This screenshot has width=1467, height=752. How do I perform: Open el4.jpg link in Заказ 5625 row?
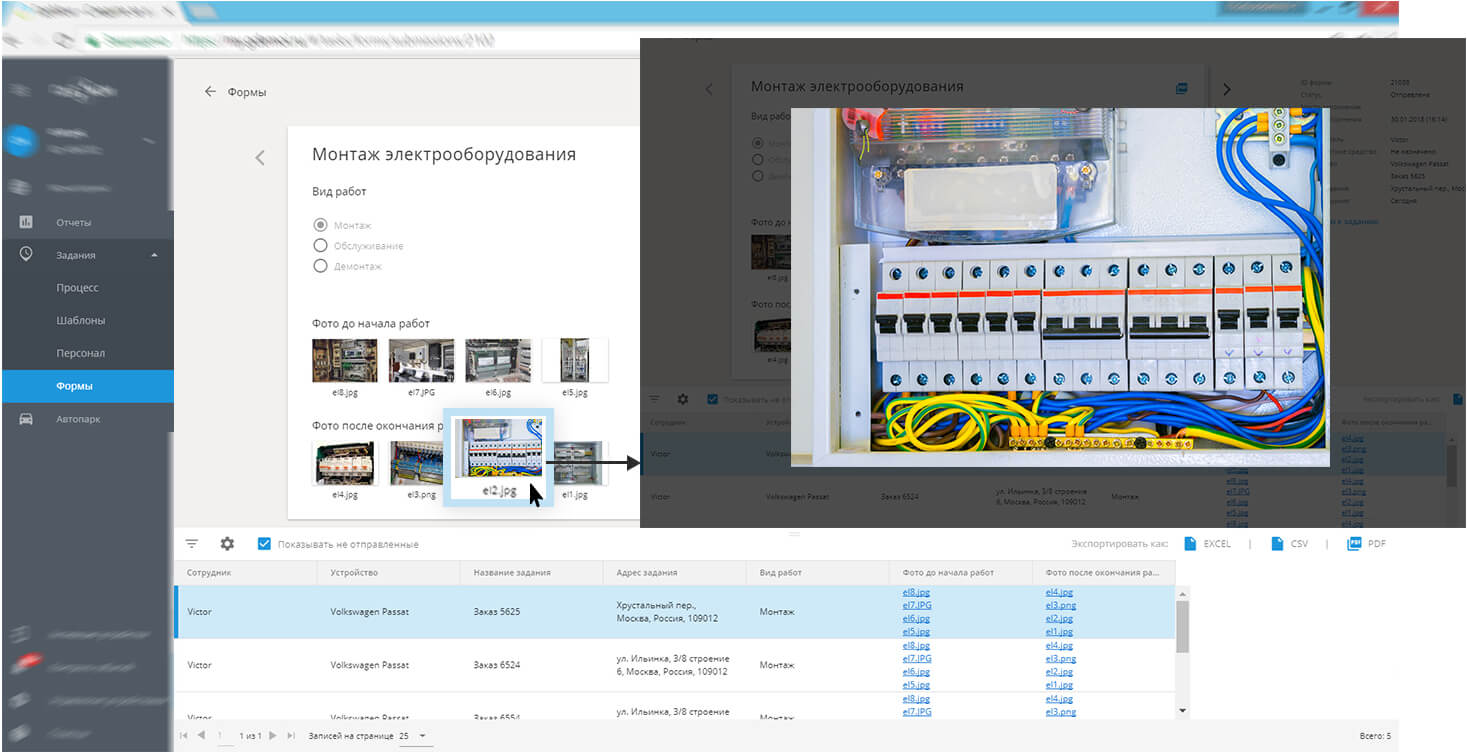(1059, 592)
